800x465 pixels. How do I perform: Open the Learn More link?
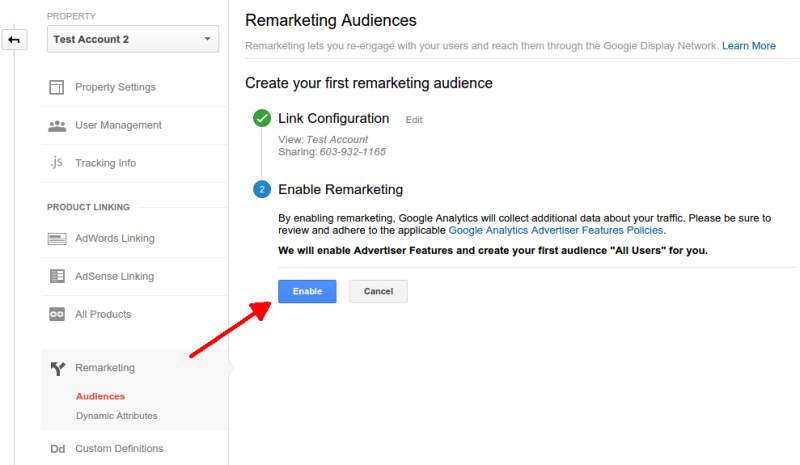click(748, 46)
